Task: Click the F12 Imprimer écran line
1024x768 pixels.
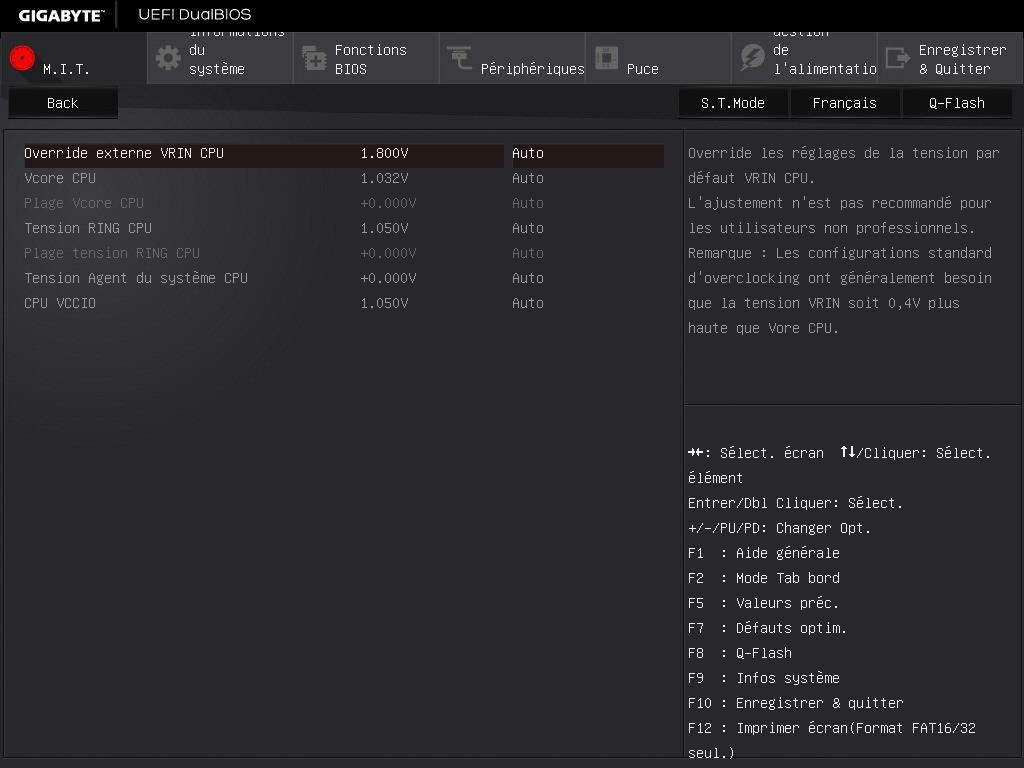Action: (x=831, y=741)
